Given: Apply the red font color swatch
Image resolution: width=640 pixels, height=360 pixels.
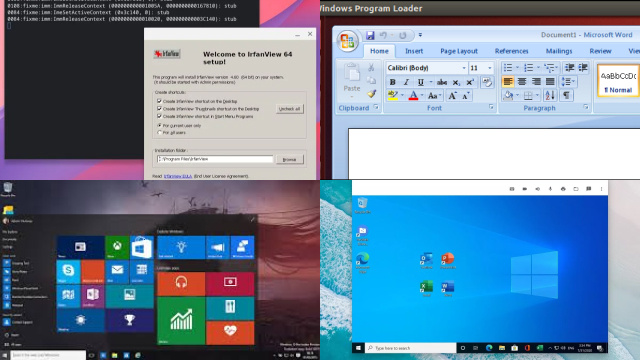Looking at the screenshot, I should pyautogui.click(x=413, y=96).
